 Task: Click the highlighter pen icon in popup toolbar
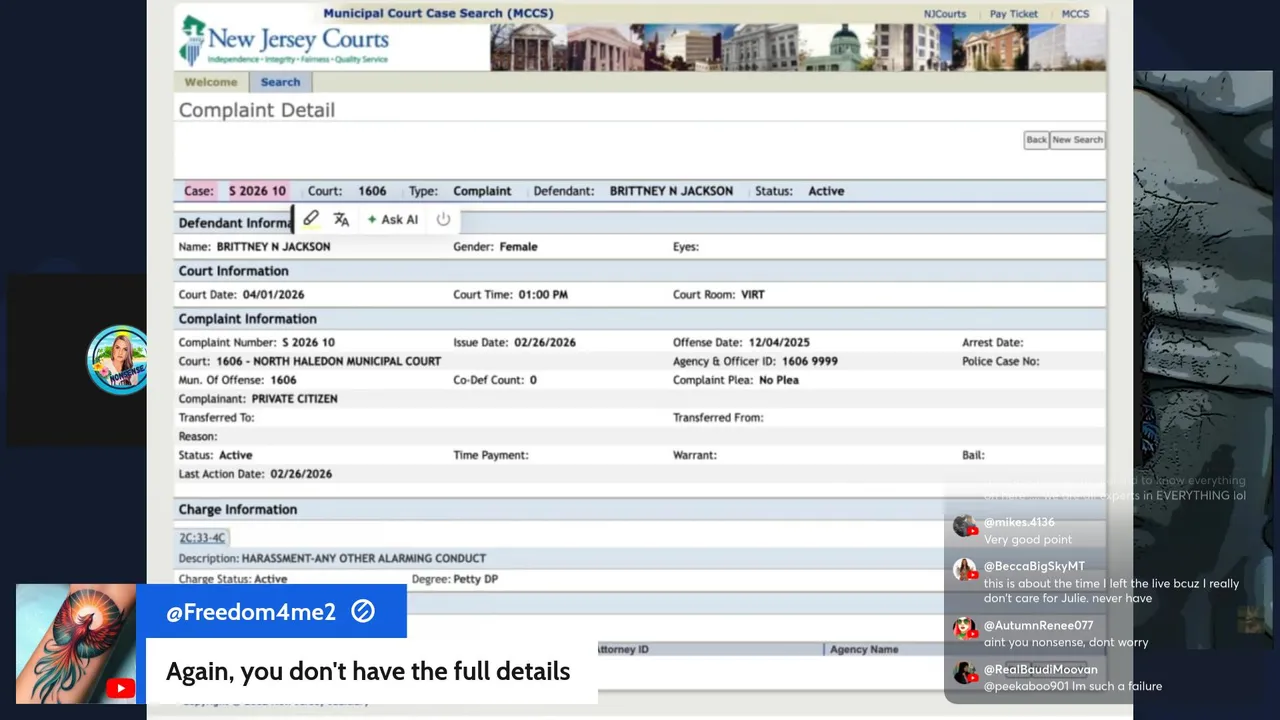[x=311, y=219]
